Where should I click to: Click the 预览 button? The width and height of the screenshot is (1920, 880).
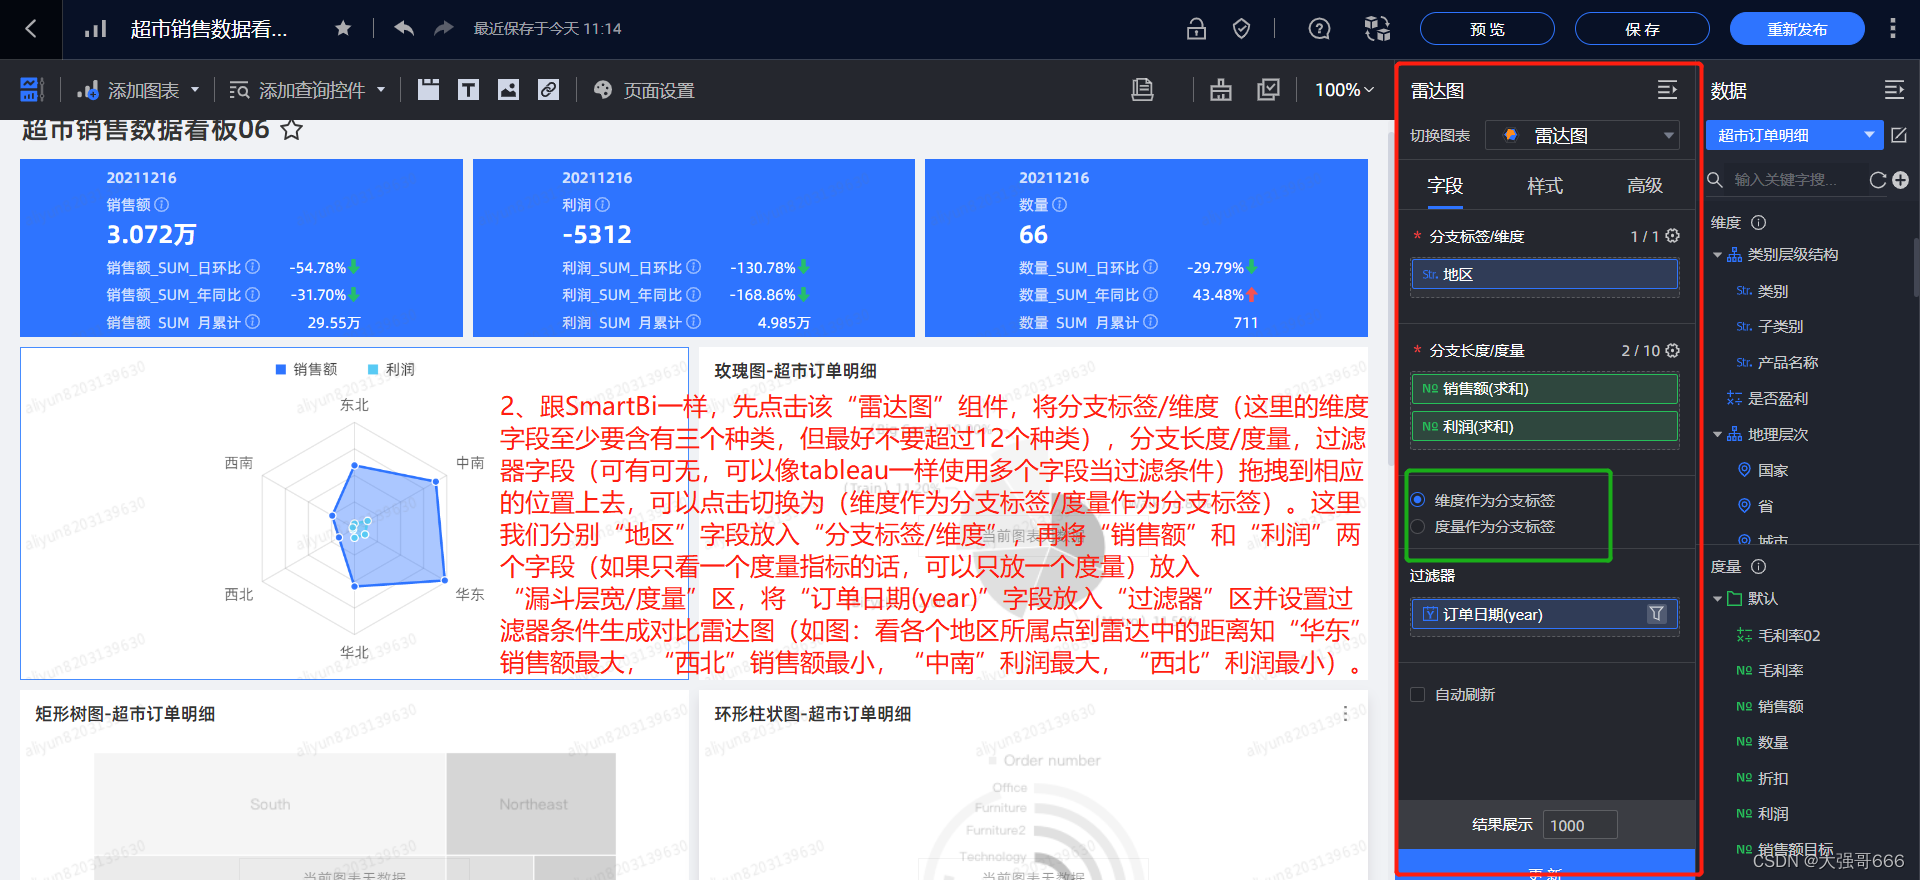point(1487,29)
